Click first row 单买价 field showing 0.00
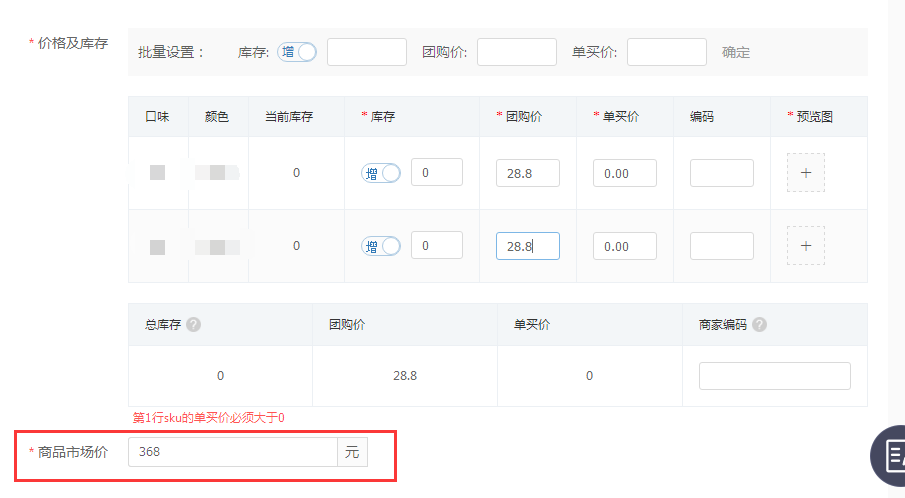This screenshot has height=498, width=905. pyautogui.click(x=624, y=173)
